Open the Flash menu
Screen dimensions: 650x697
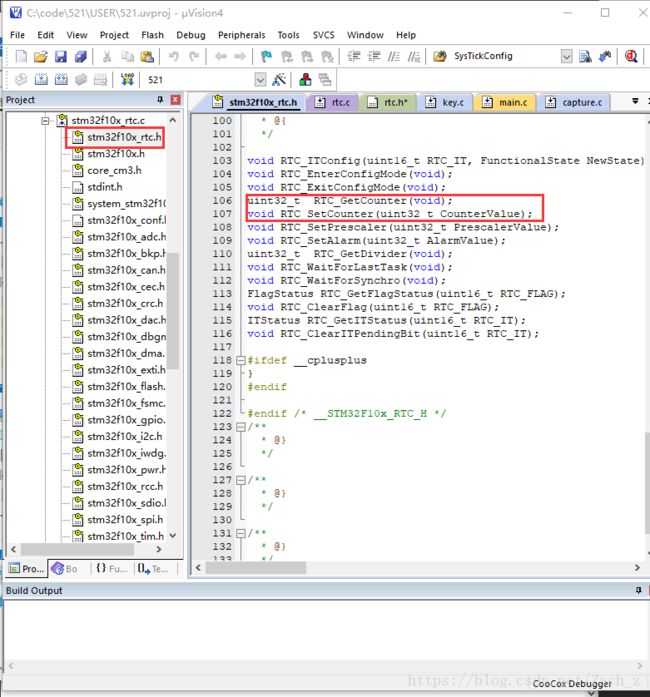pyautogui.click(x=152, y=35)
